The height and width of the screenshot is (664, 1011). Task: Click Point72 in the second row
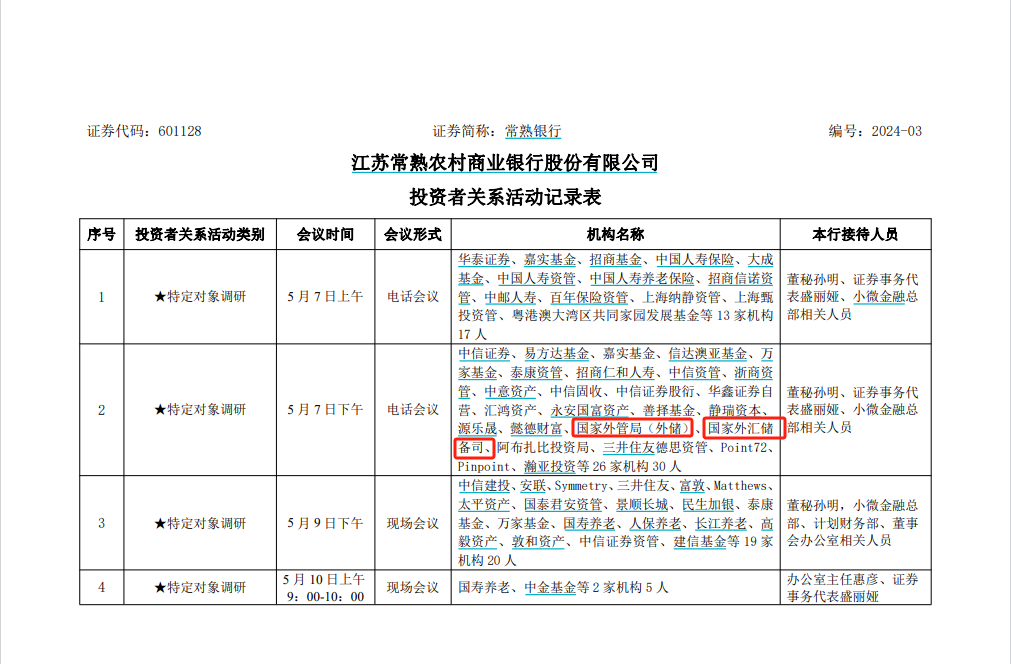(743, 447)
